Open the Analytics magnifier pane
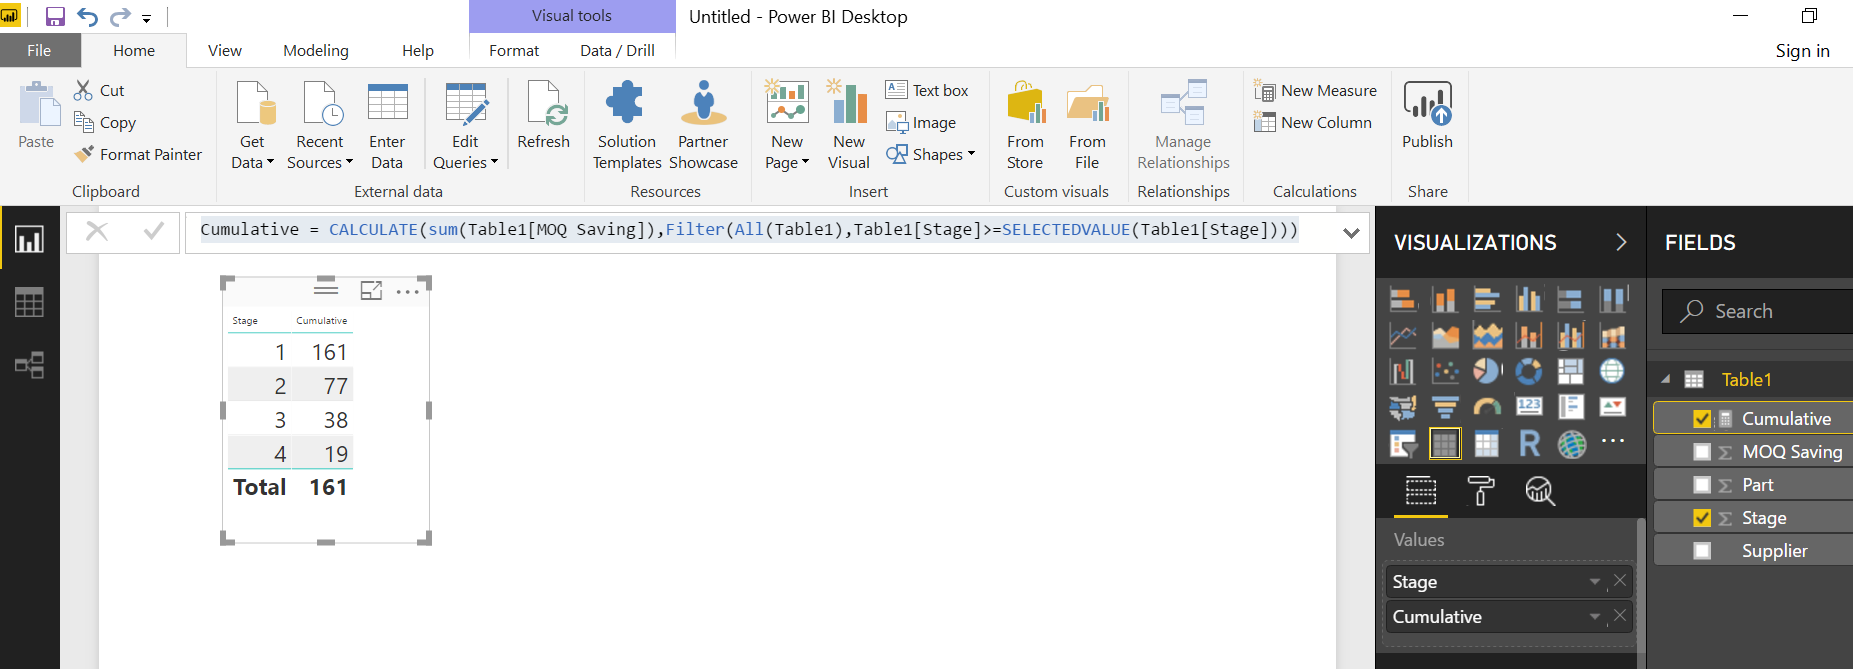1853x669 pixels. 1540,491
